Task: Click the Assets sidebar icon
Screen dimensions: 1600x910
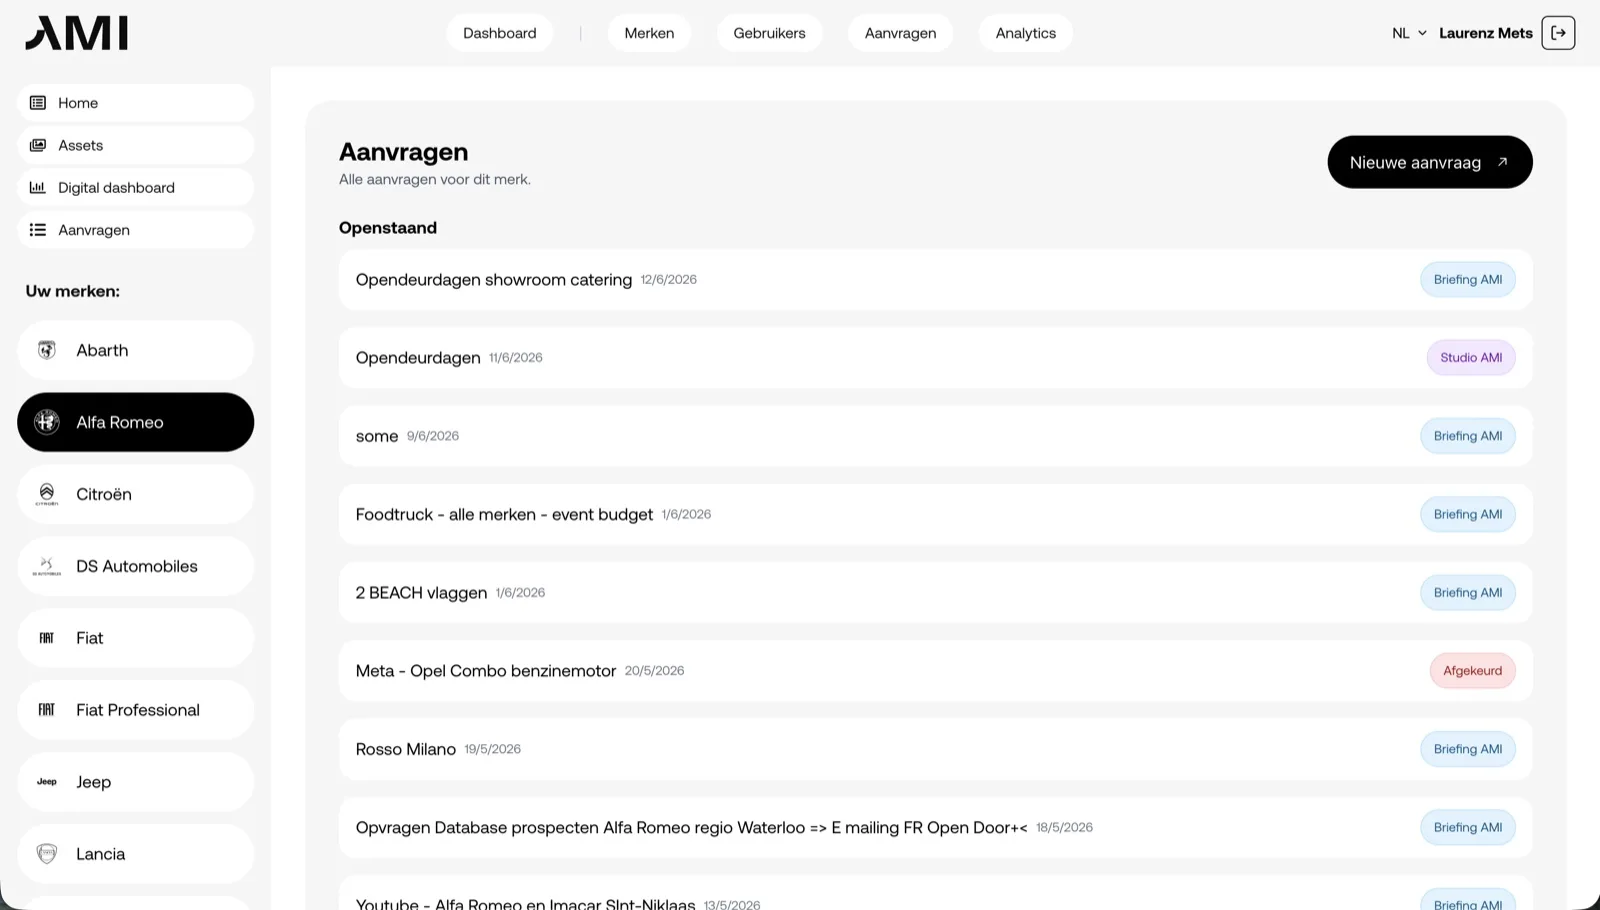Action: 38,145
